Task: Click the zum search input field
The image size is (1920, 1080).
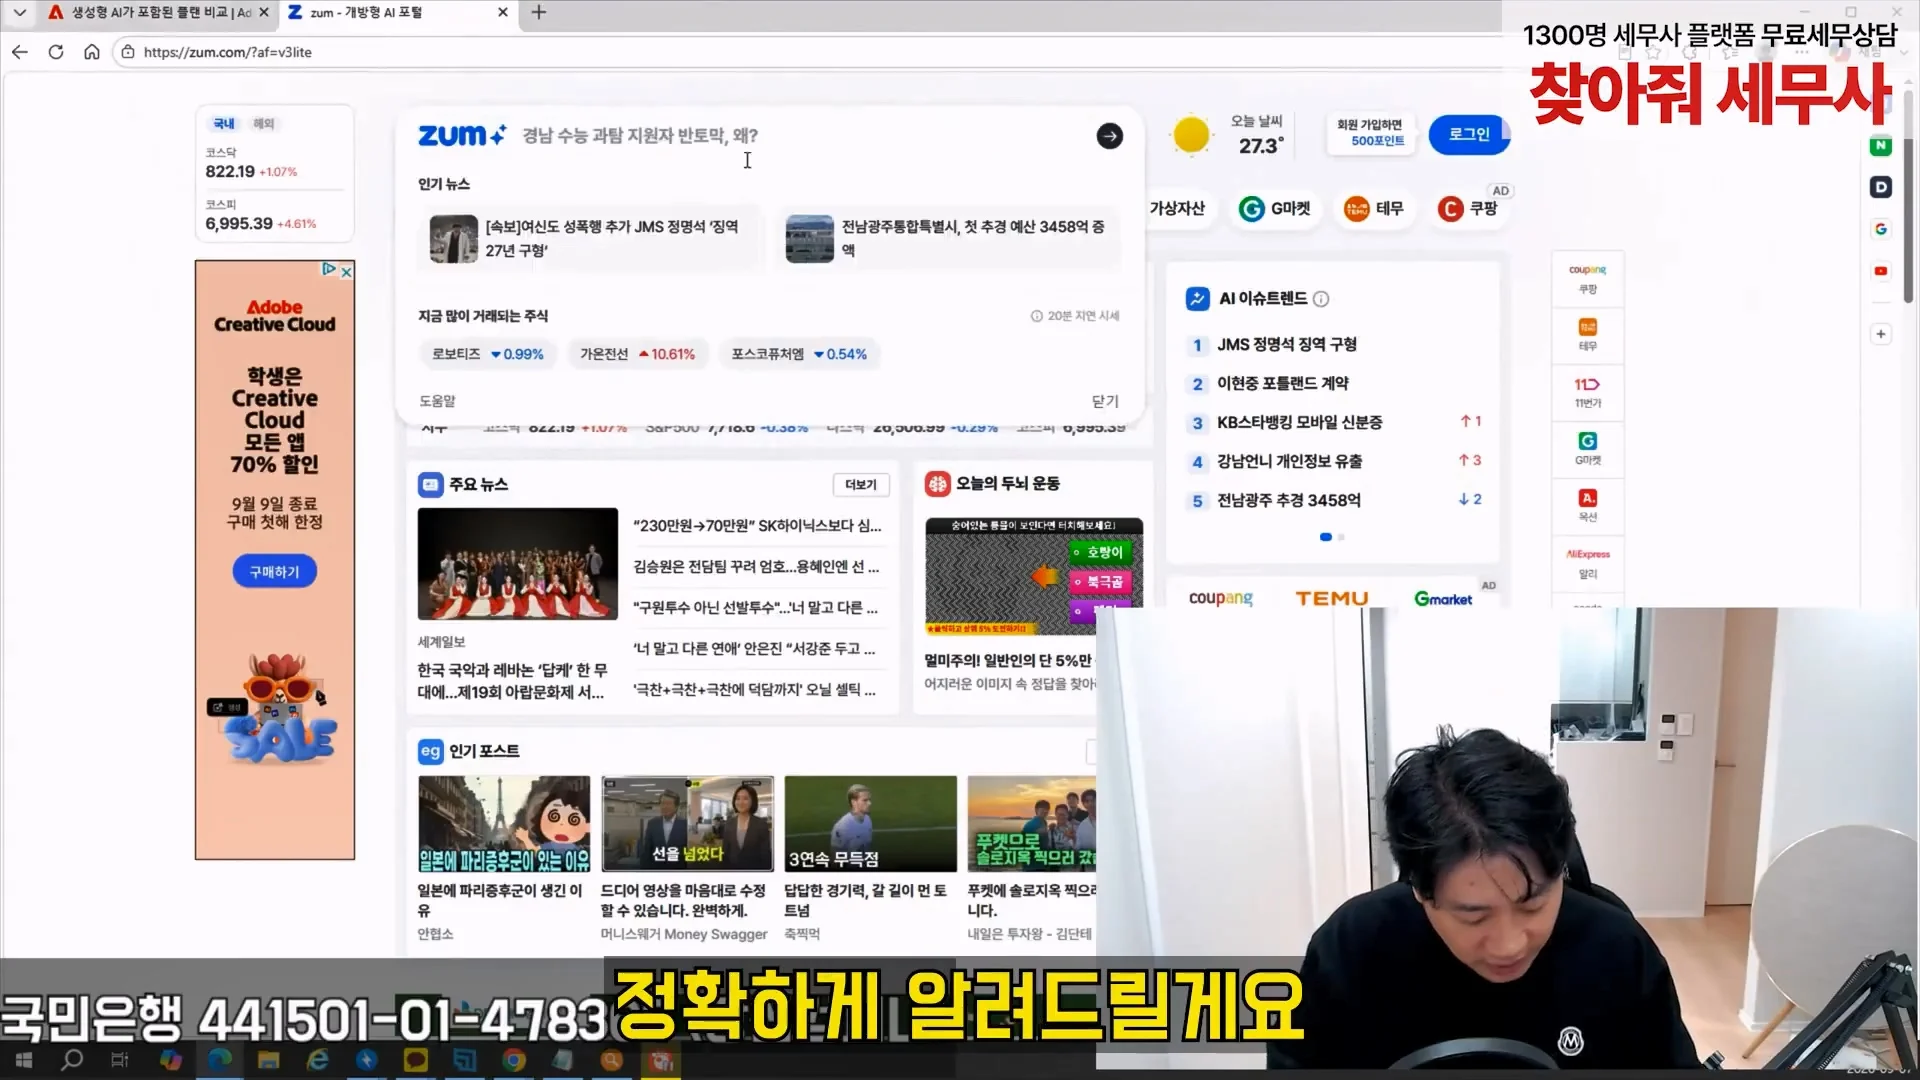Action: 800,136
